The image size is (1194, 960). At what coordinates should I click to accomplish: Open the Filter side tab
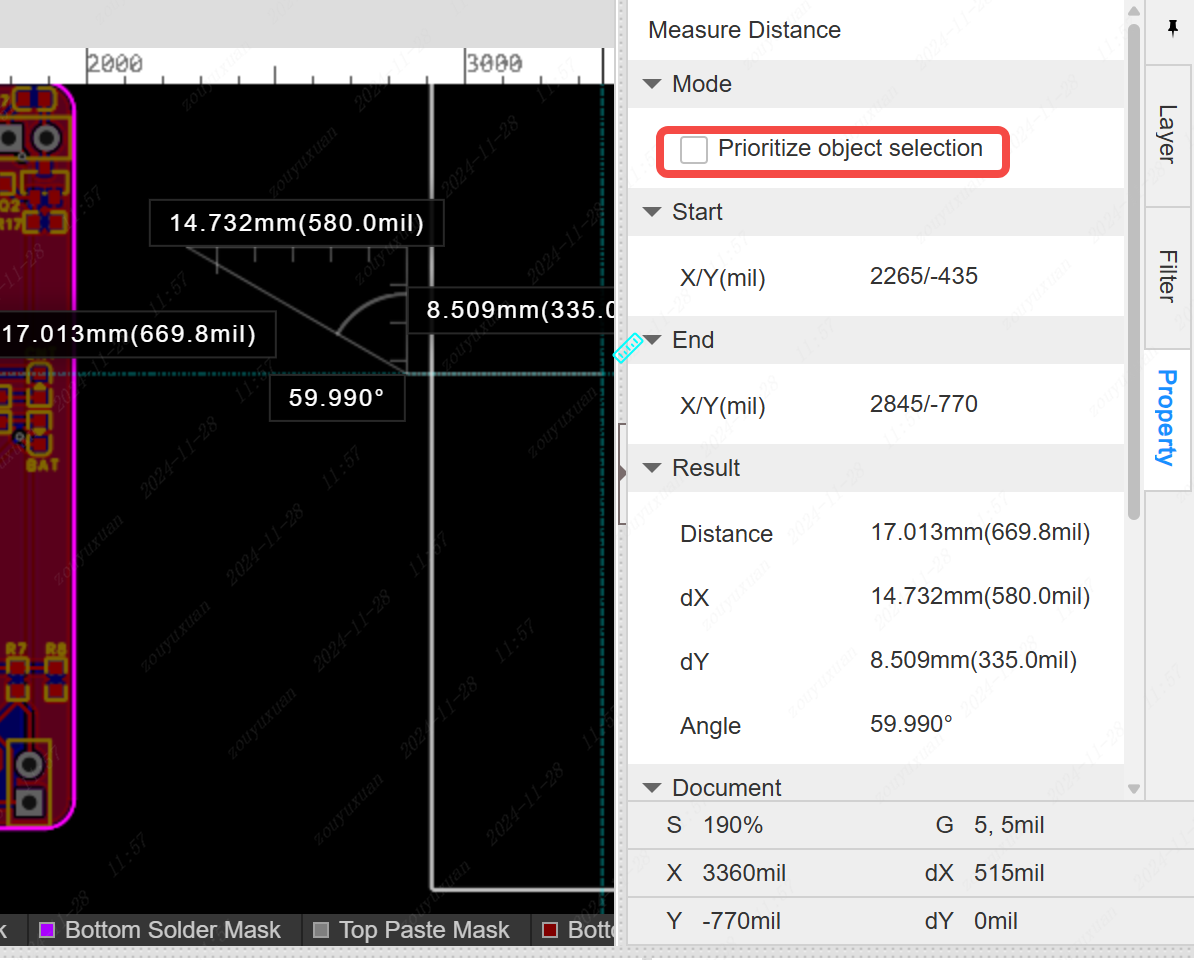coord(1167,276)
